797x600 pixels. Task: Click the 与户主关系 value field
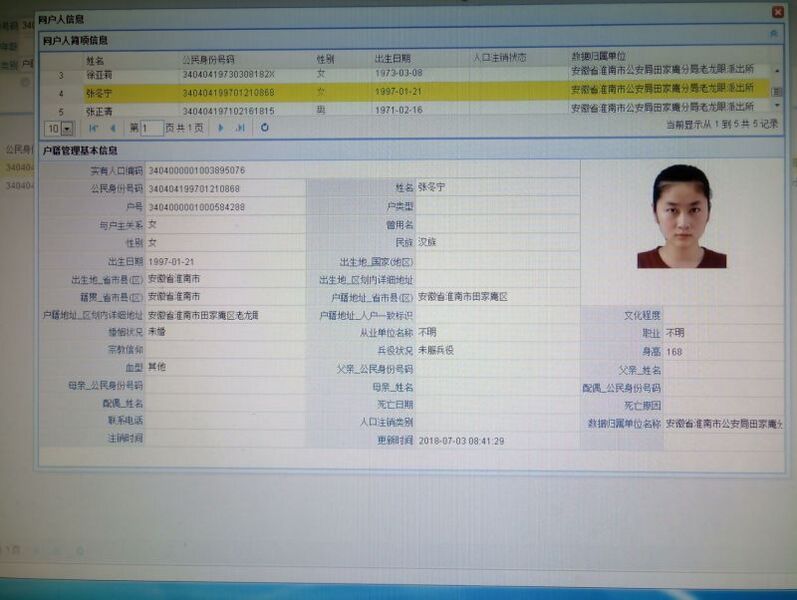(226, 225)
